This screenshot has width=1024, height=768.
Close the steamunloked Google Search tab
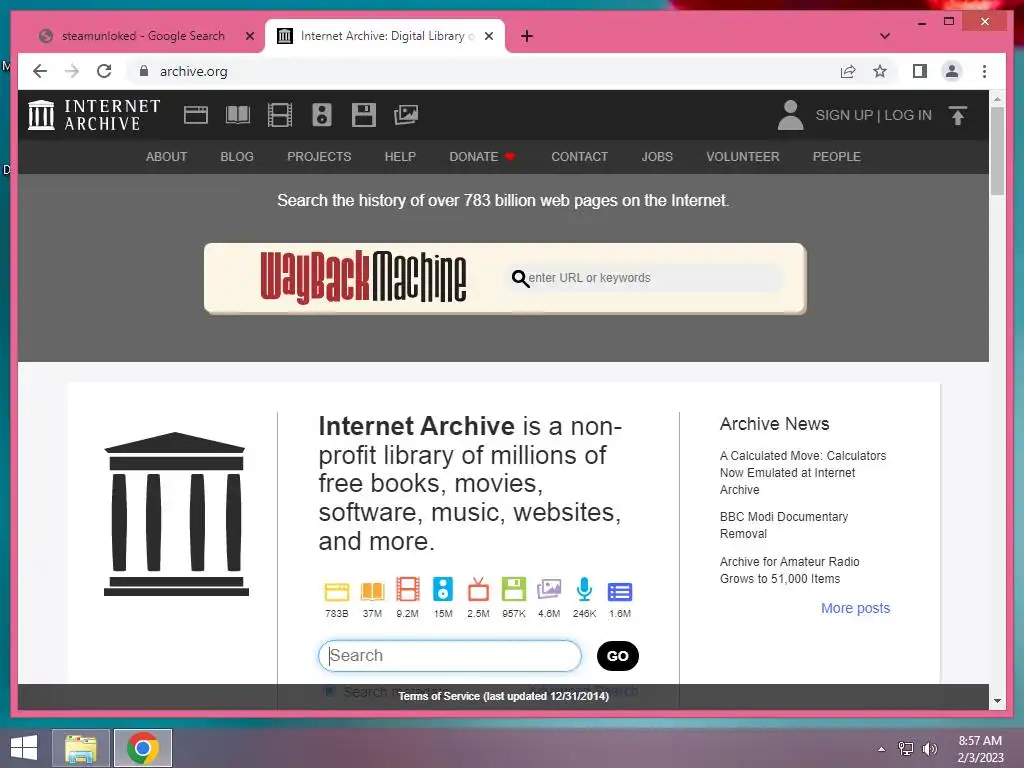pyautogui.click(x=249, y=36)
